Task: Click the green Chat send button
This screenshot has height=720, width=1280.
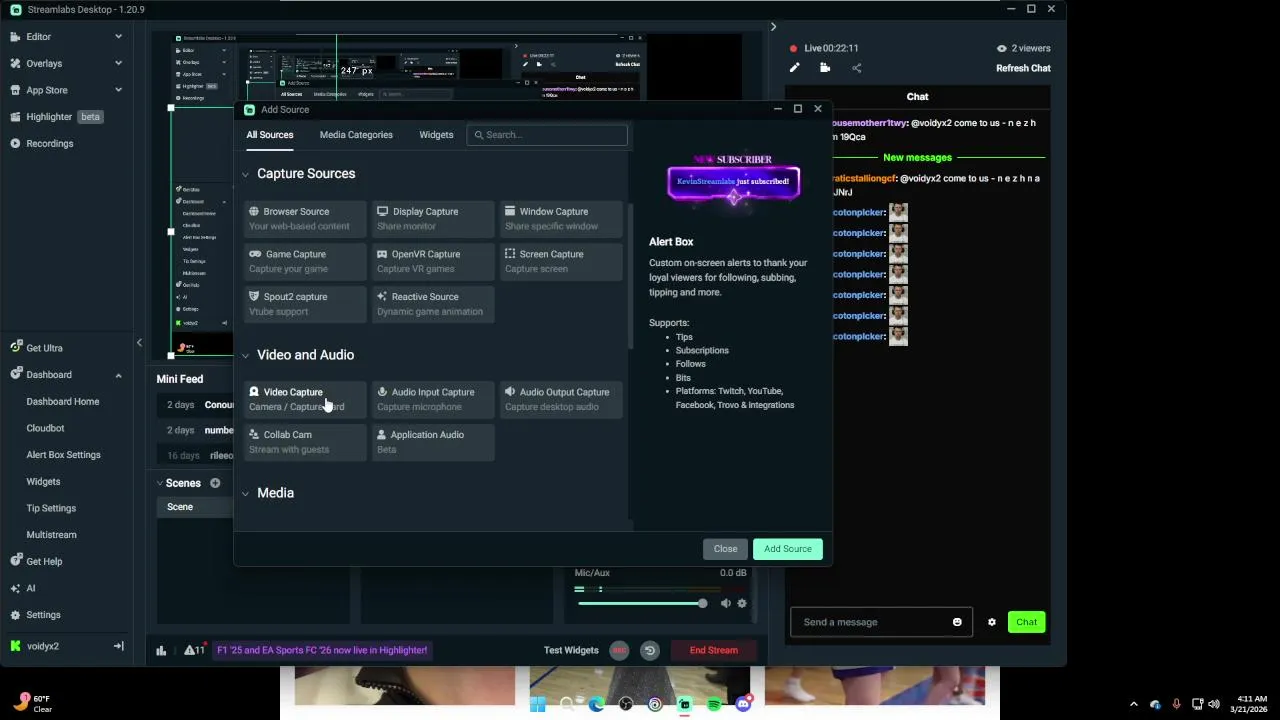Action: (x=1026, y=622)
